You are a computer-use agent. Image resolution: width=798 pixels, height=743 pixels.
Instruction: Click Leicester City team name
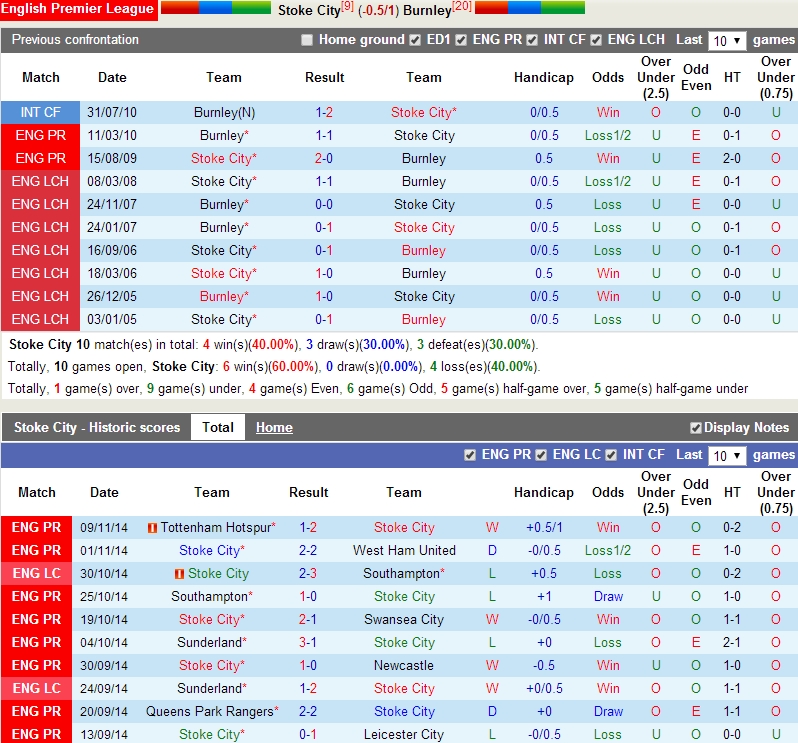click(x=404, y=734)
